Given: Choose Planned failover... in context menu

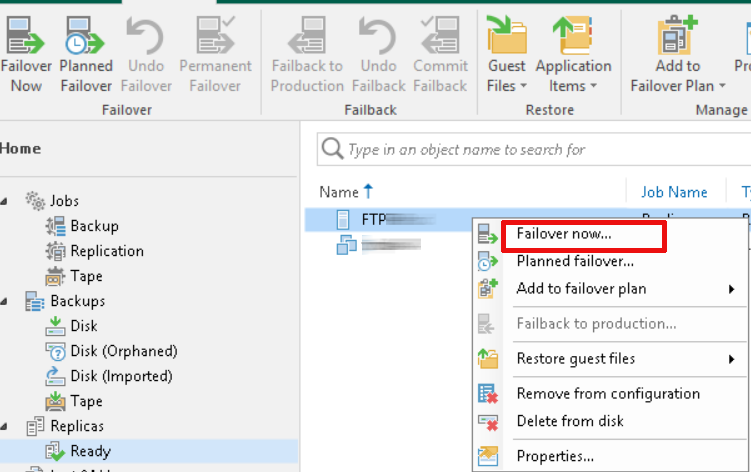Looking at the screenshot, I should point(575,262).
